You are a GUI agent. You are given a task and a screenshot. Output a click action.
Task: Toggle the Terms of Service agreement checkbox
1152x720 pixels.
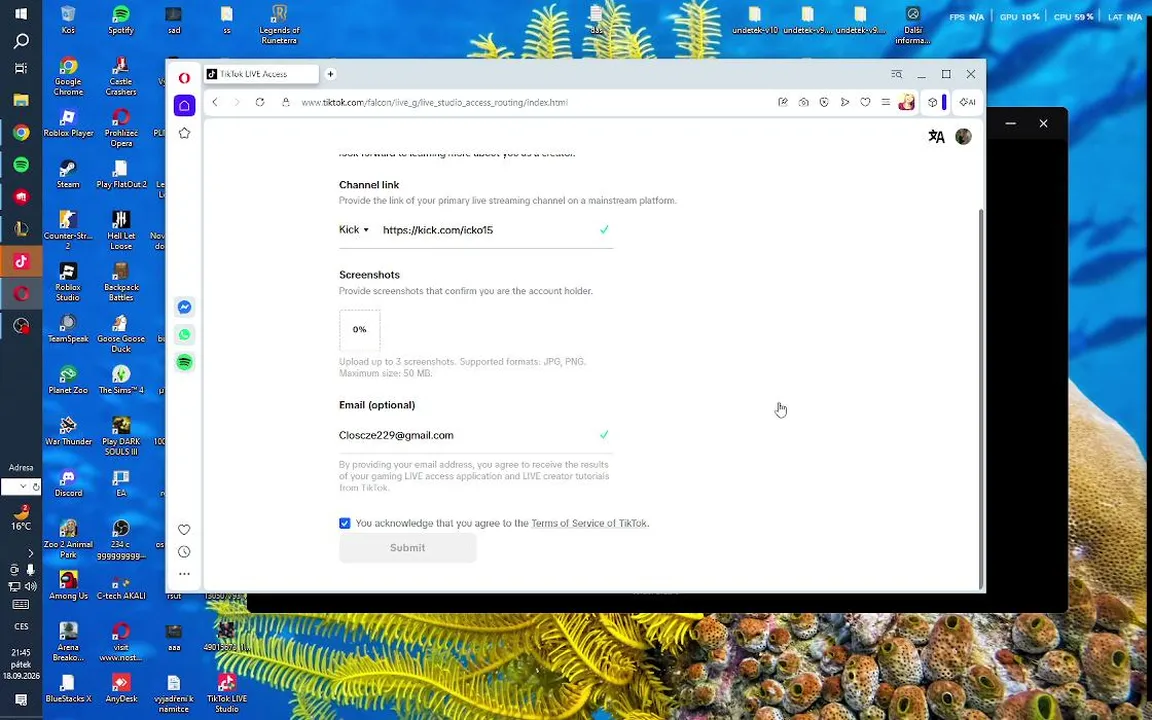pos(345,523)
